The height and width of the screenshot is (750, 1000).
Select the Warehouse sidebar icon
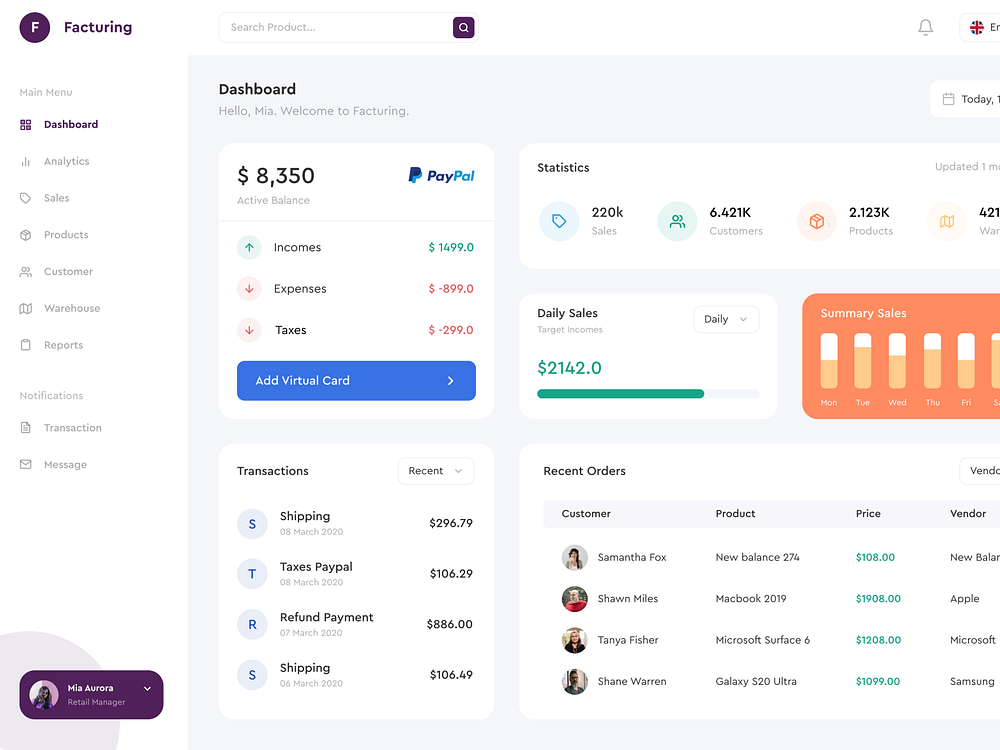click(25, 308)
